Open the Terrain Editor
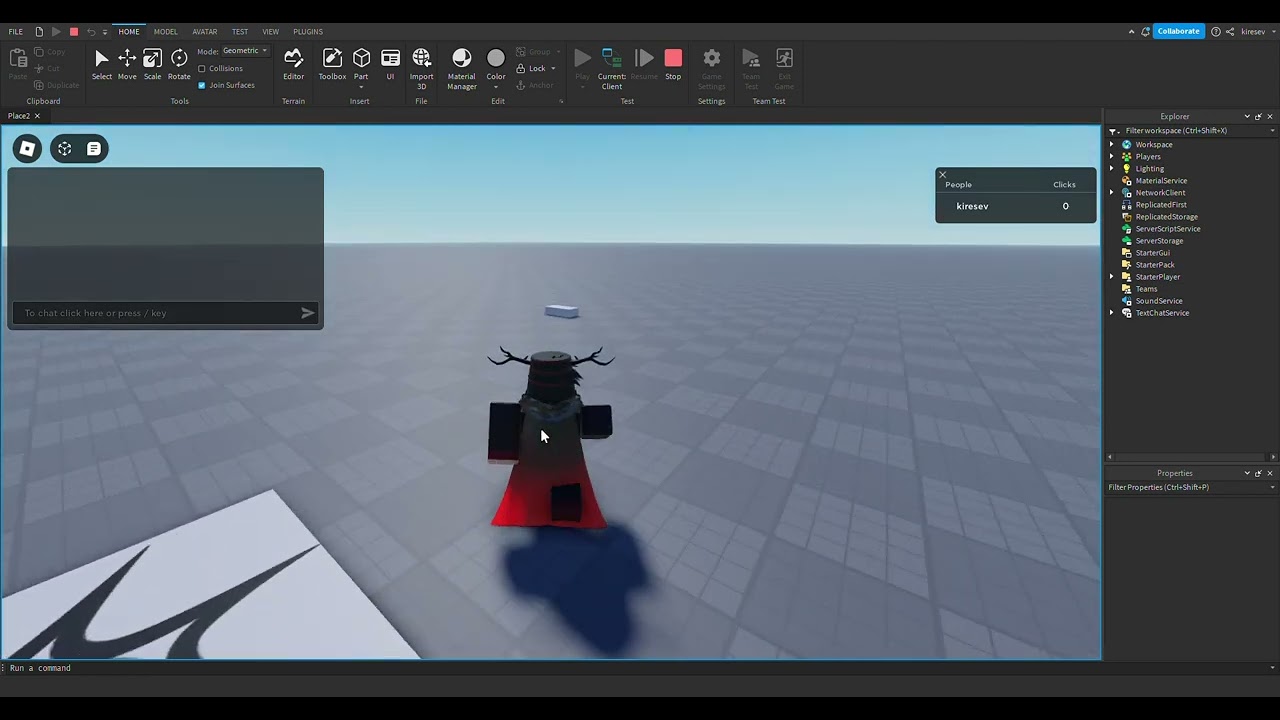The width and height of the screenshot is (1280, 720). [293, 65]
